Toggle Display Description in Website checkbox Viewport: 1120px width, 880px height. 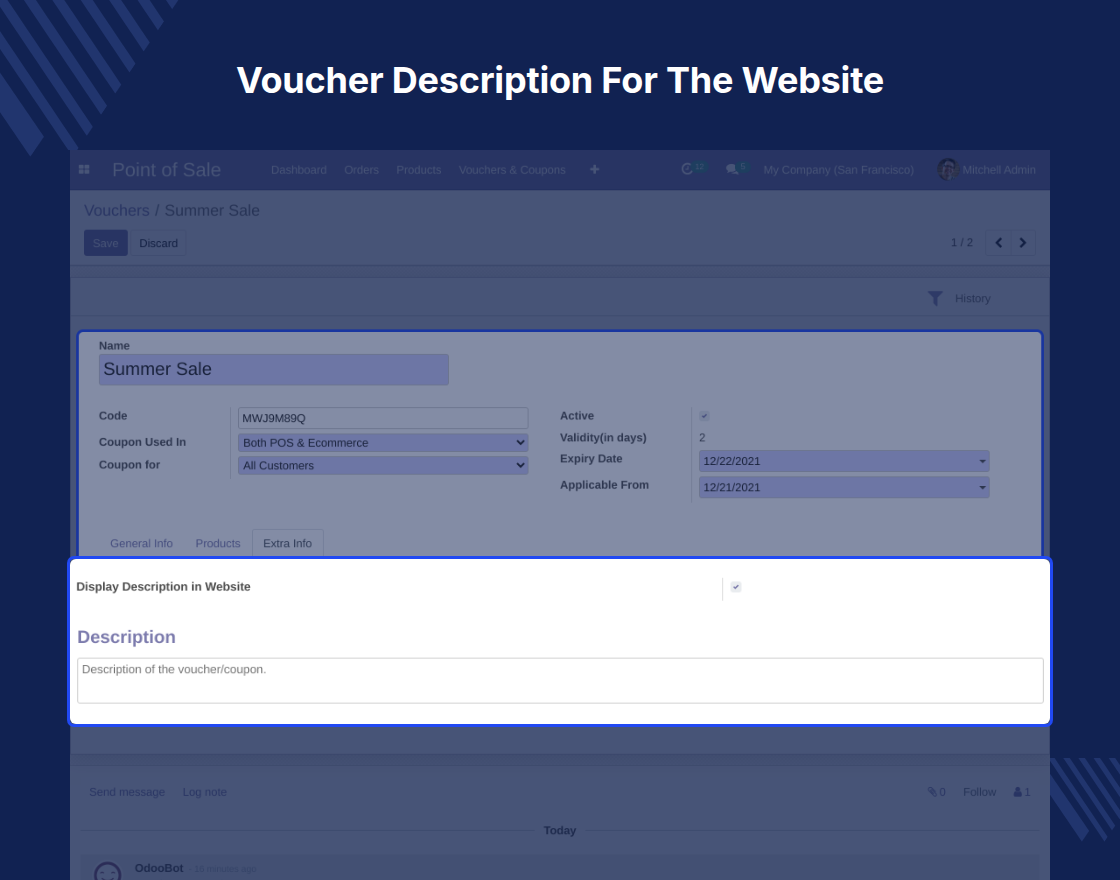coord(736,586)
